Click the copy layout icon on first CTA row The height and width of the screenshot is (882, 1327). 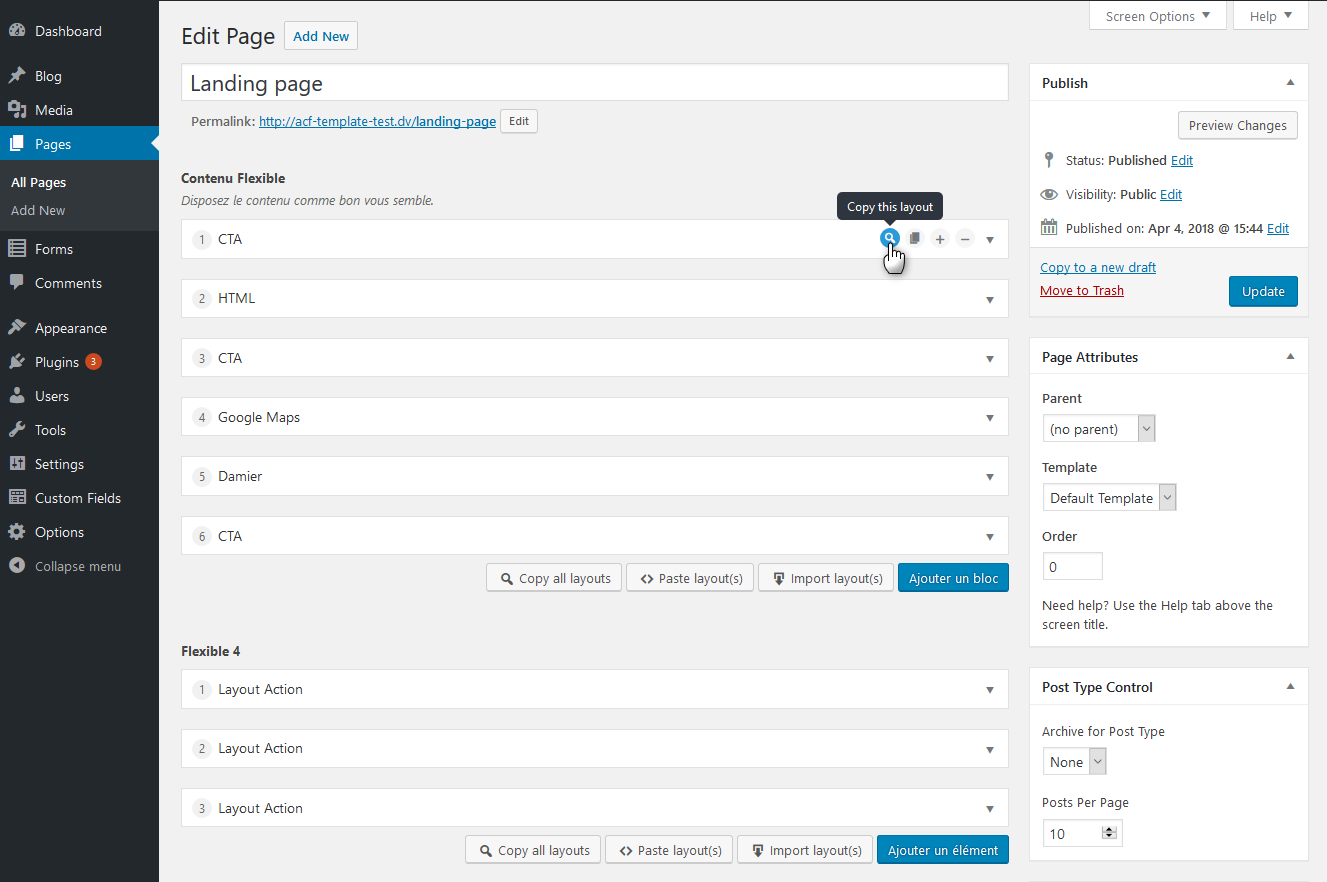[889, 238]
